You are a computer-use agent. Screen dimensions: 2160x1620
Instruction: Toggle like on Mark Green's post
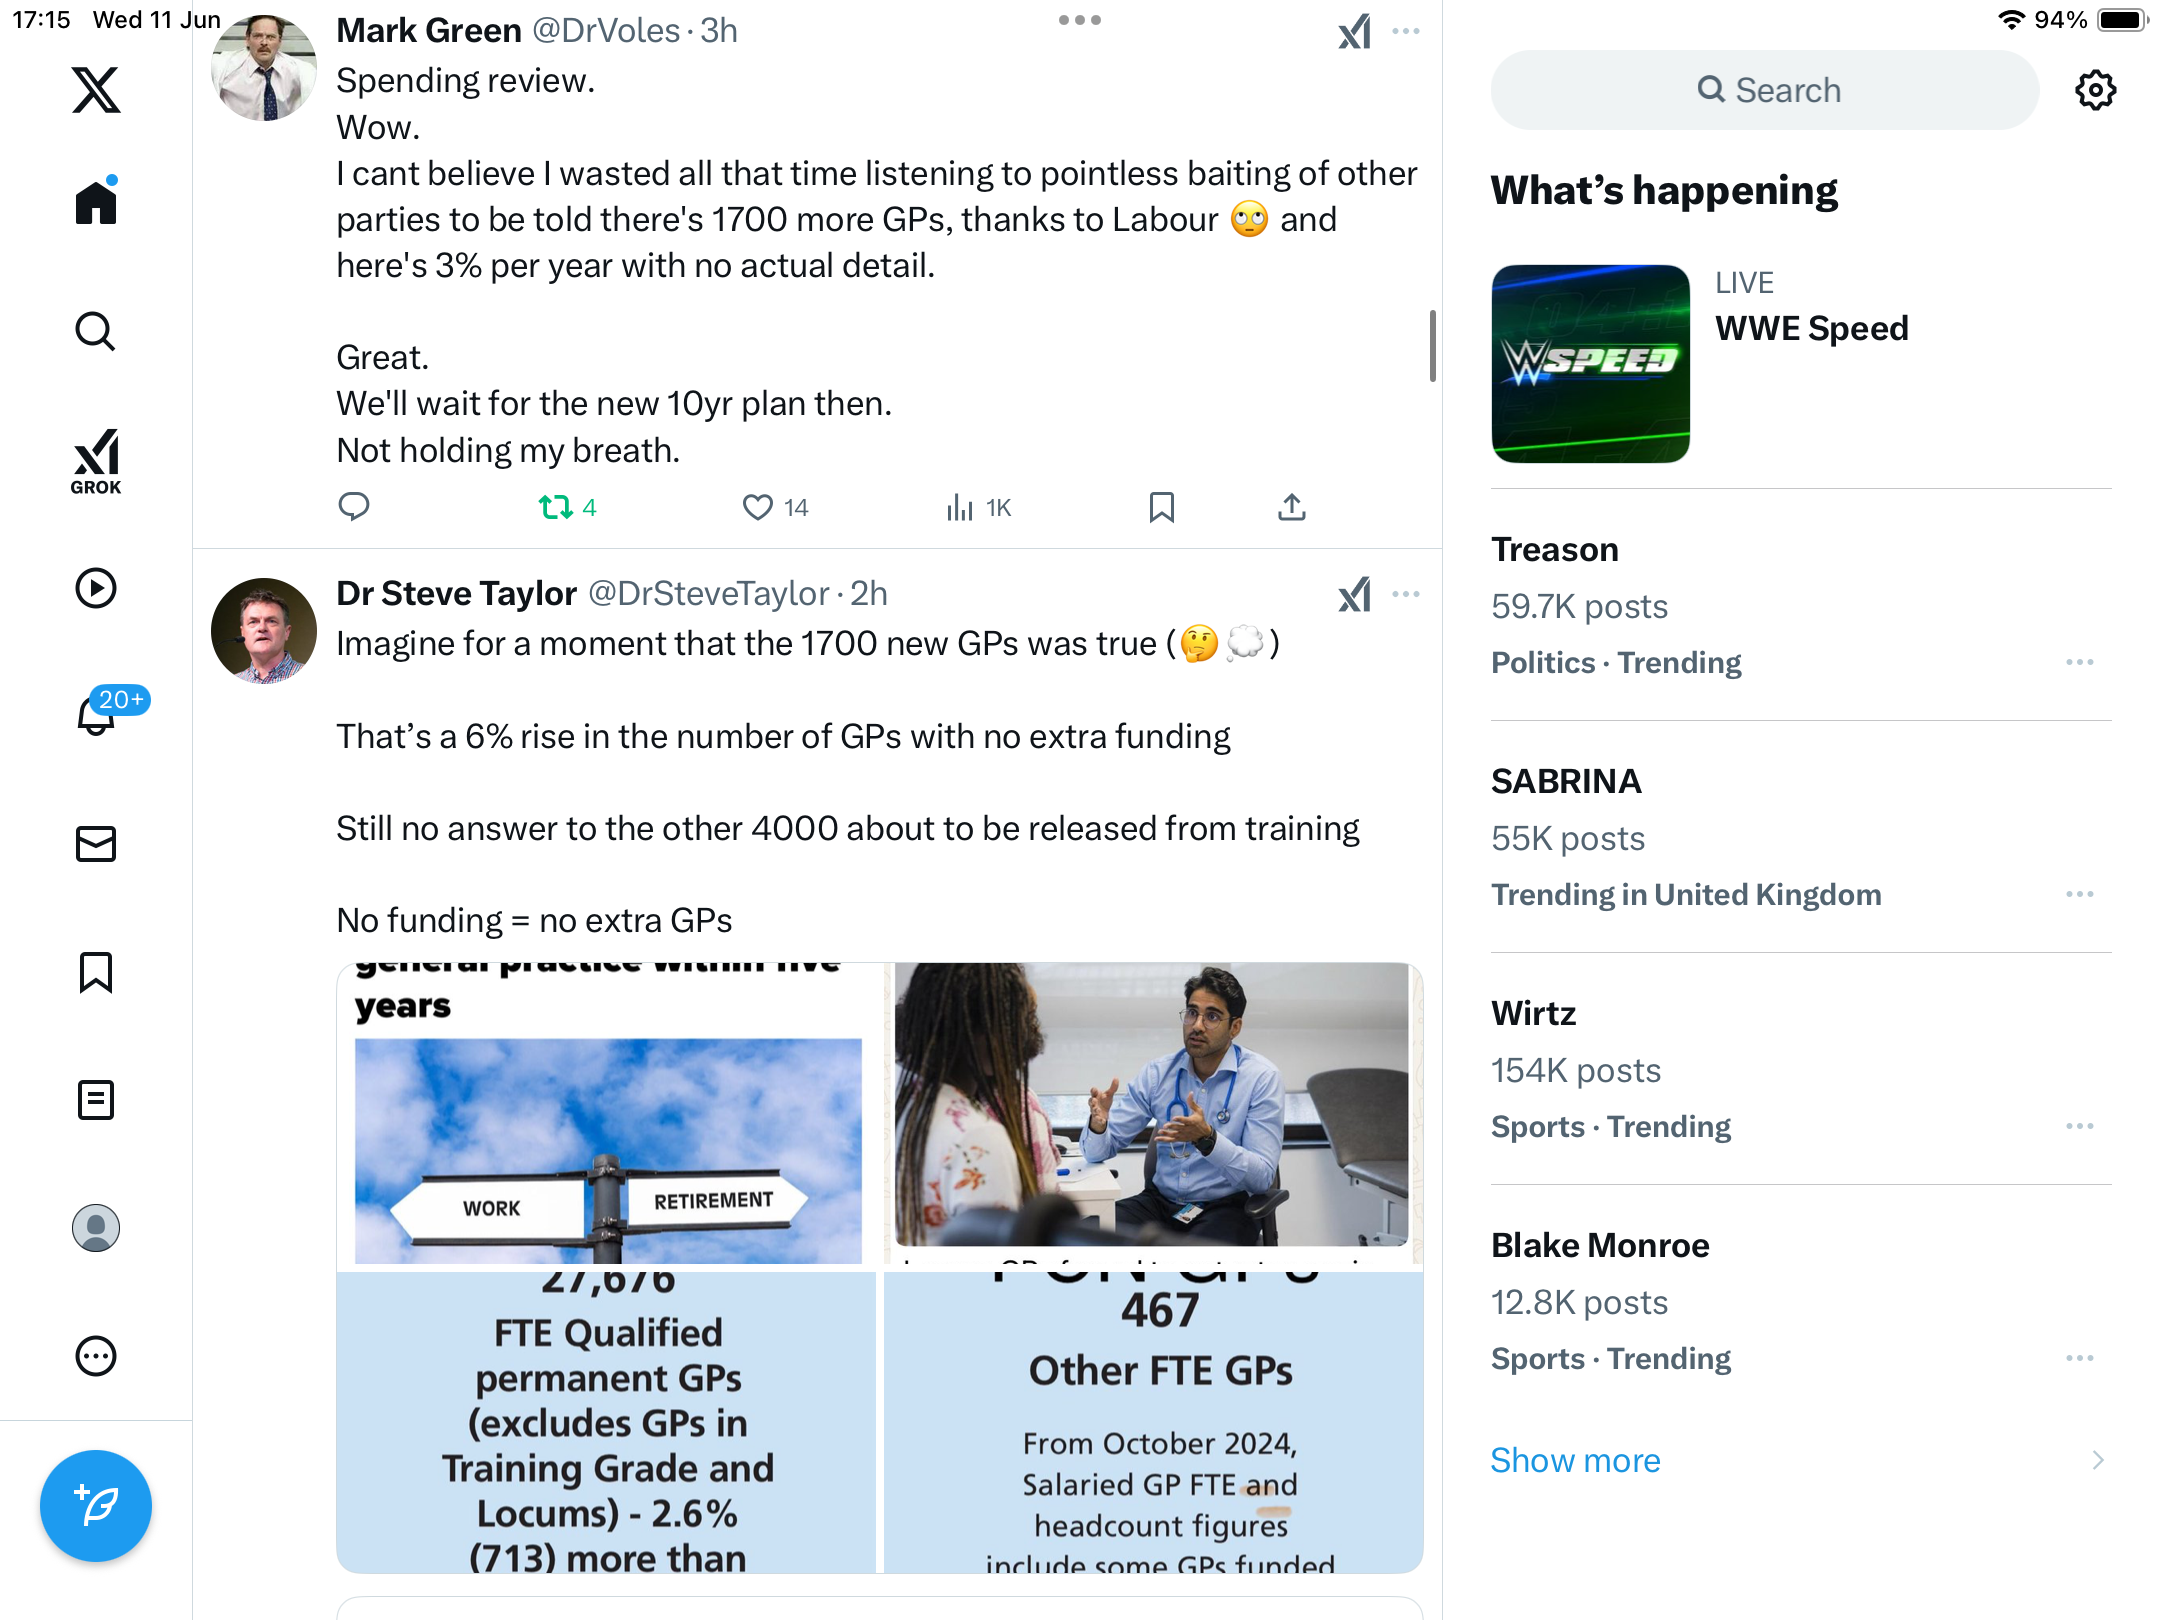(775, 508)
